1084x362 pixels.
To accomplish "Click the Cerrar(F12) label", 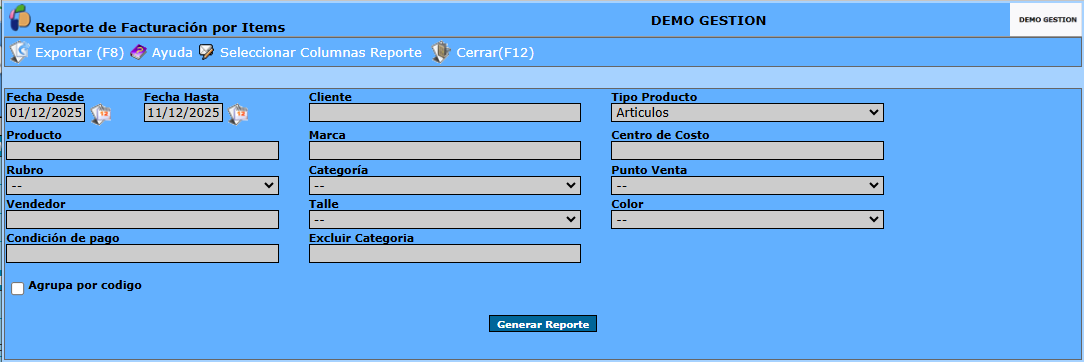I will coord(495,53).
